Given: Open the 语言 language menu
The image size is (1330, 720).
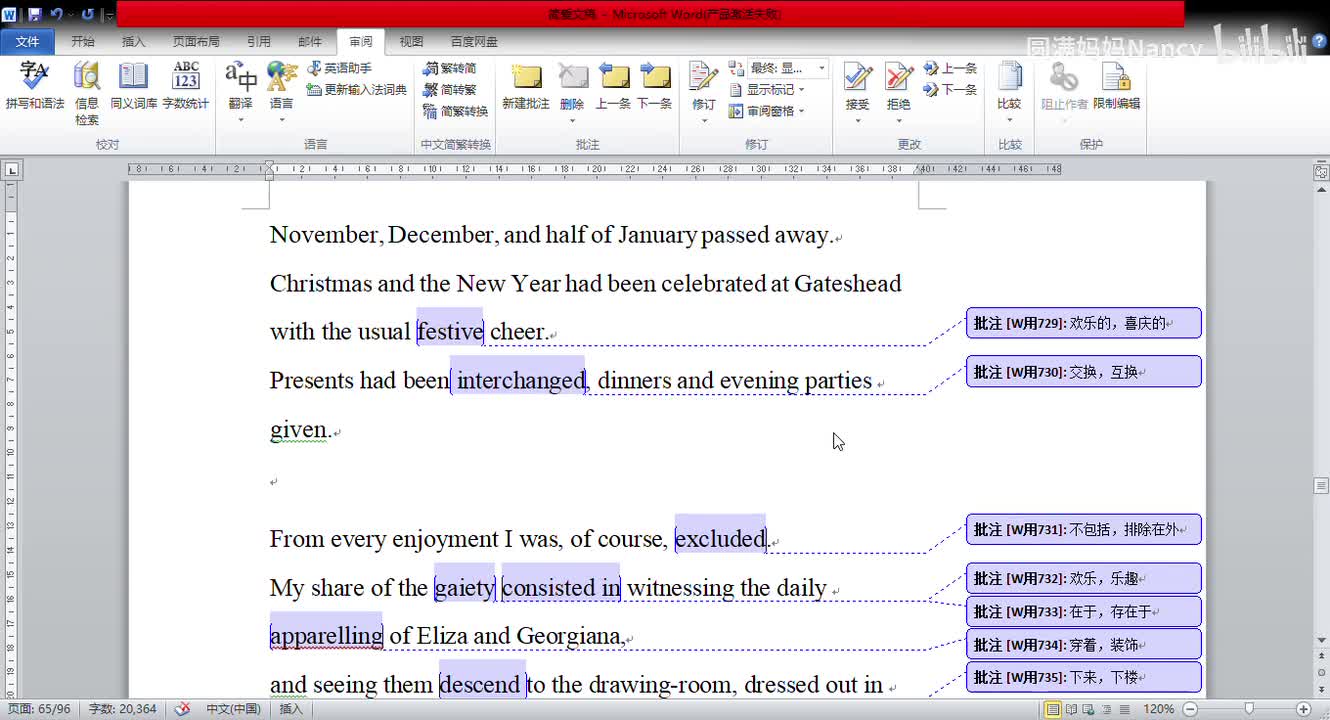Looking at the screenshot, I should 282,92.
